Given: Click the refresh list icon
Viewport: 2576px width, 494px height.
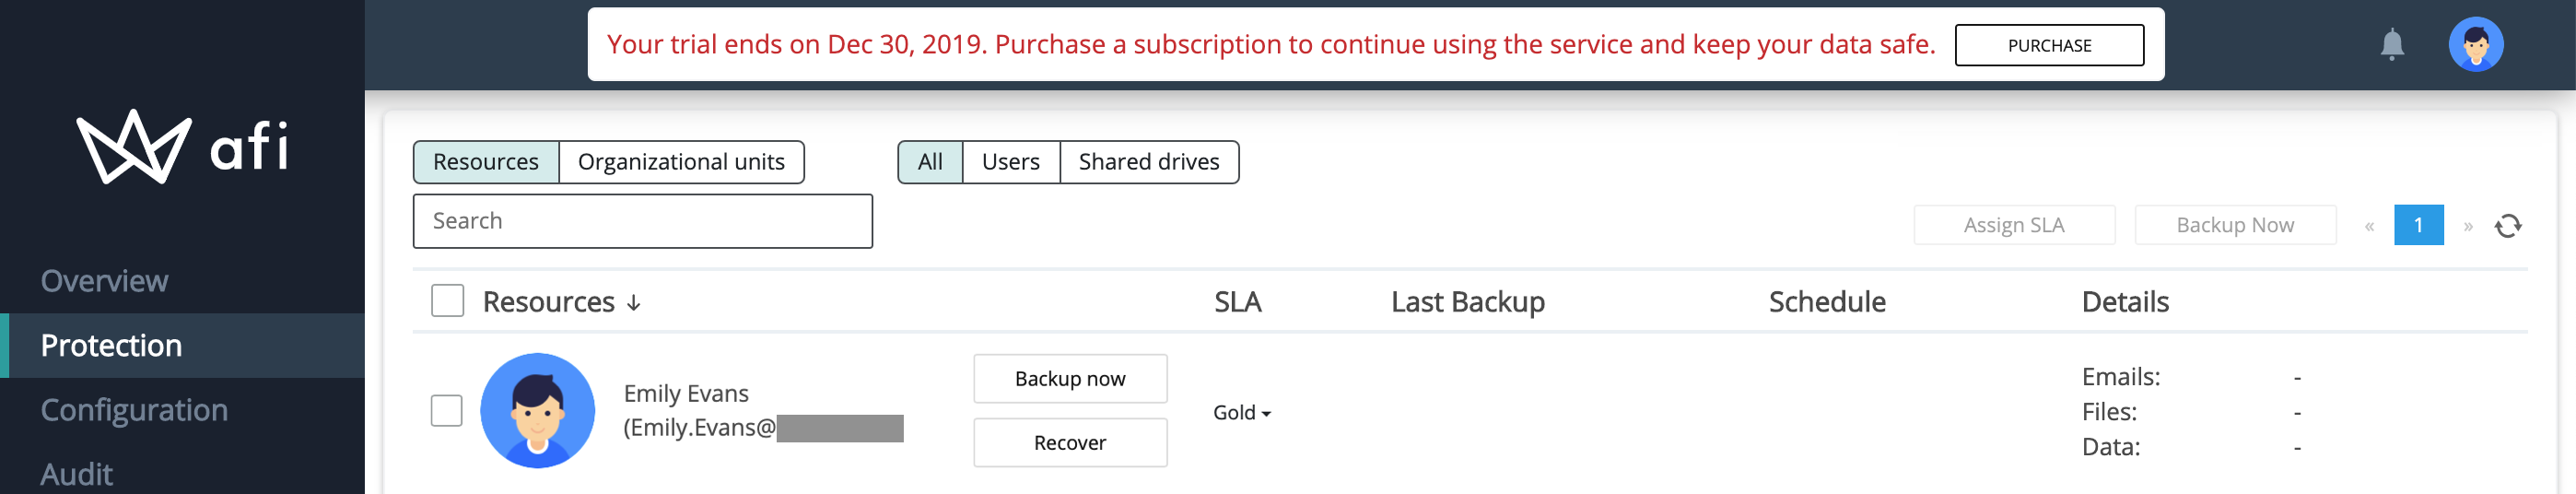Looking at the screenshot, I should tap(2507, 226).
